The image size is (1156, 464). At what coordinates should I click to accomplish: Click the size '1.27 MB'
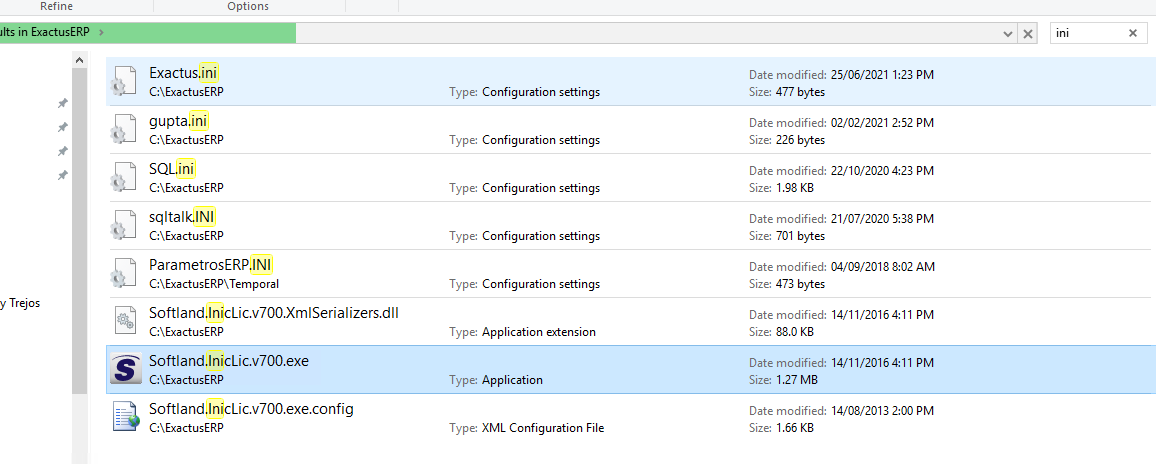click(x=796, y=380)
